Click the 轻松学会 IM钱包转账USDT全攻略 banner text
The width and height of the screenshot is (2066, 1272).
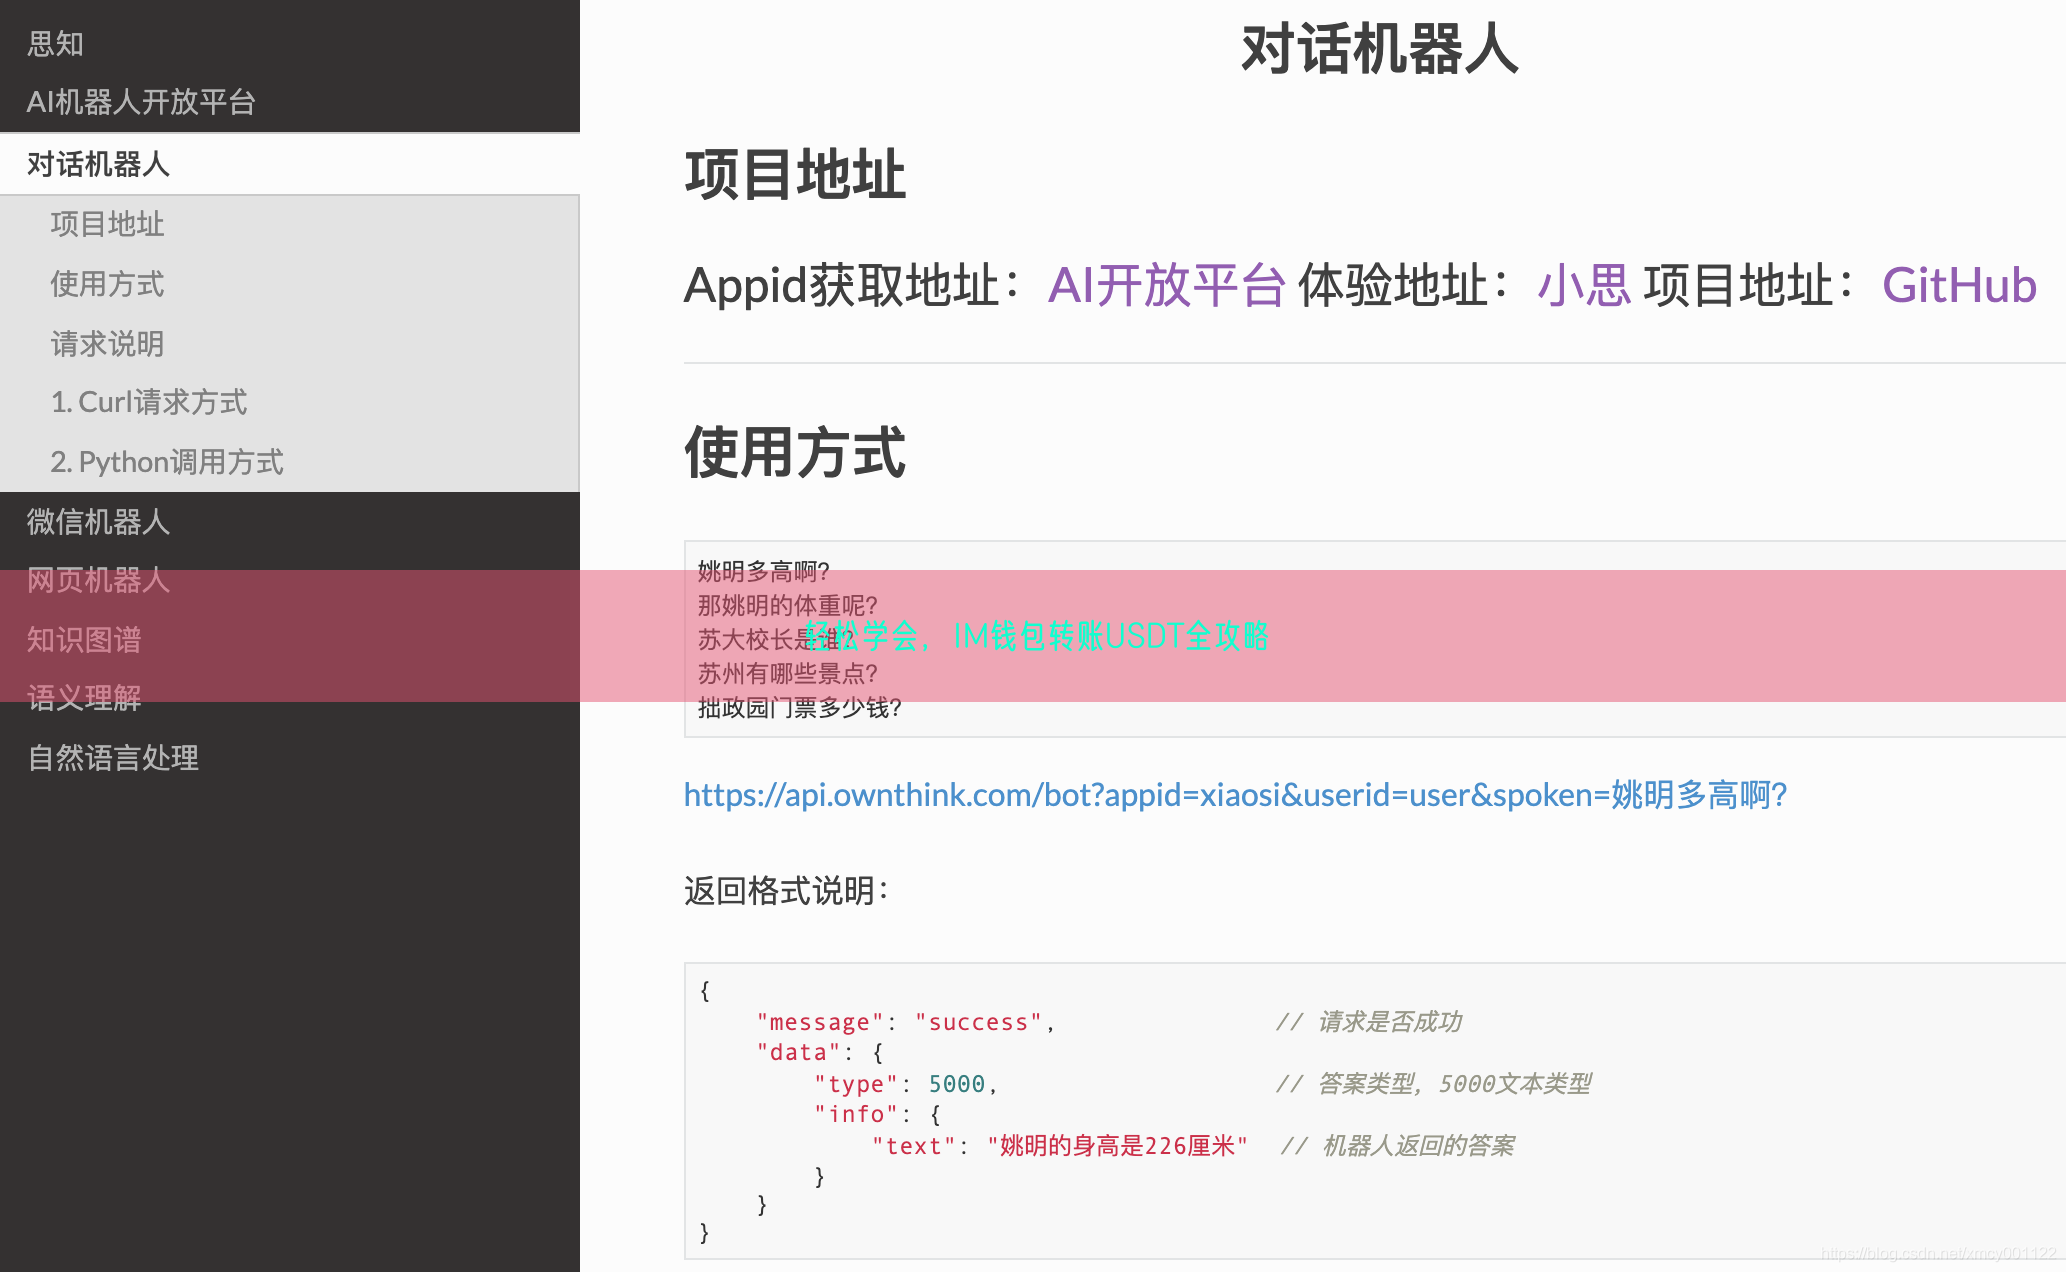1037,636
